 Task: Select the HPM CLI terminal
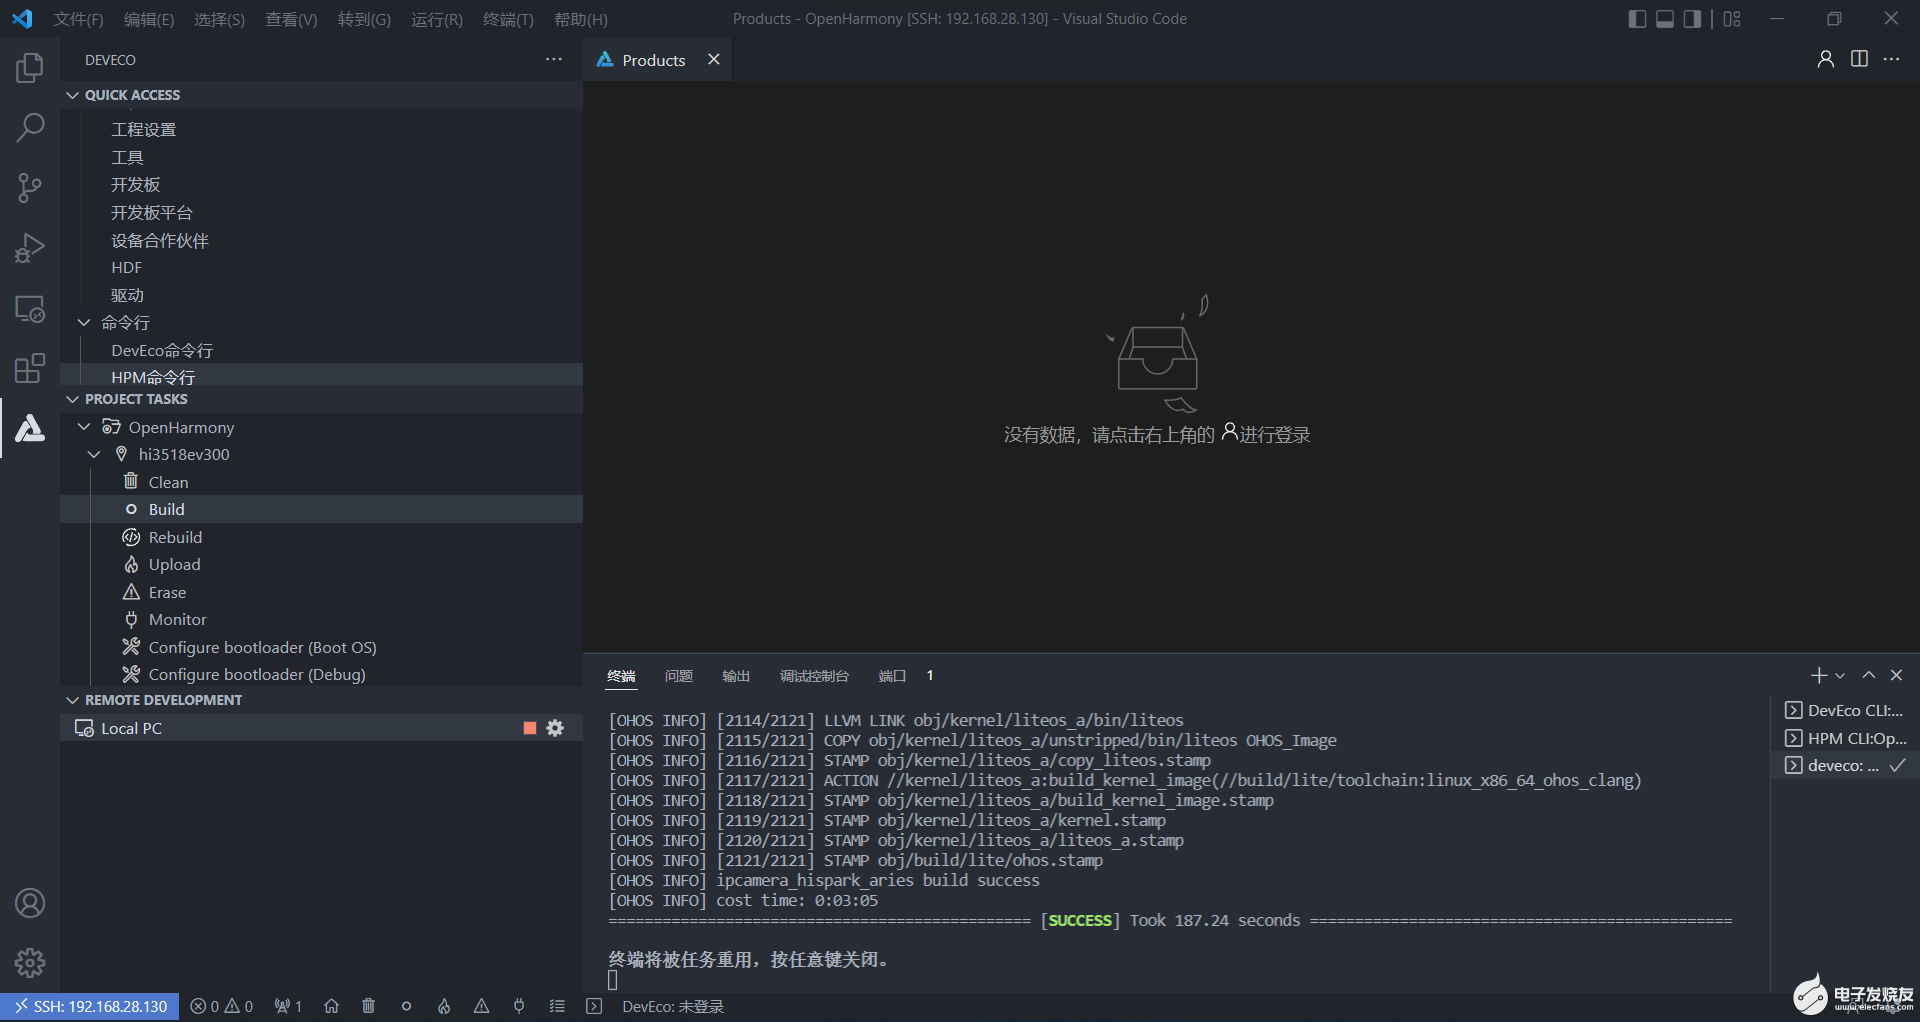click(1846, 738)
